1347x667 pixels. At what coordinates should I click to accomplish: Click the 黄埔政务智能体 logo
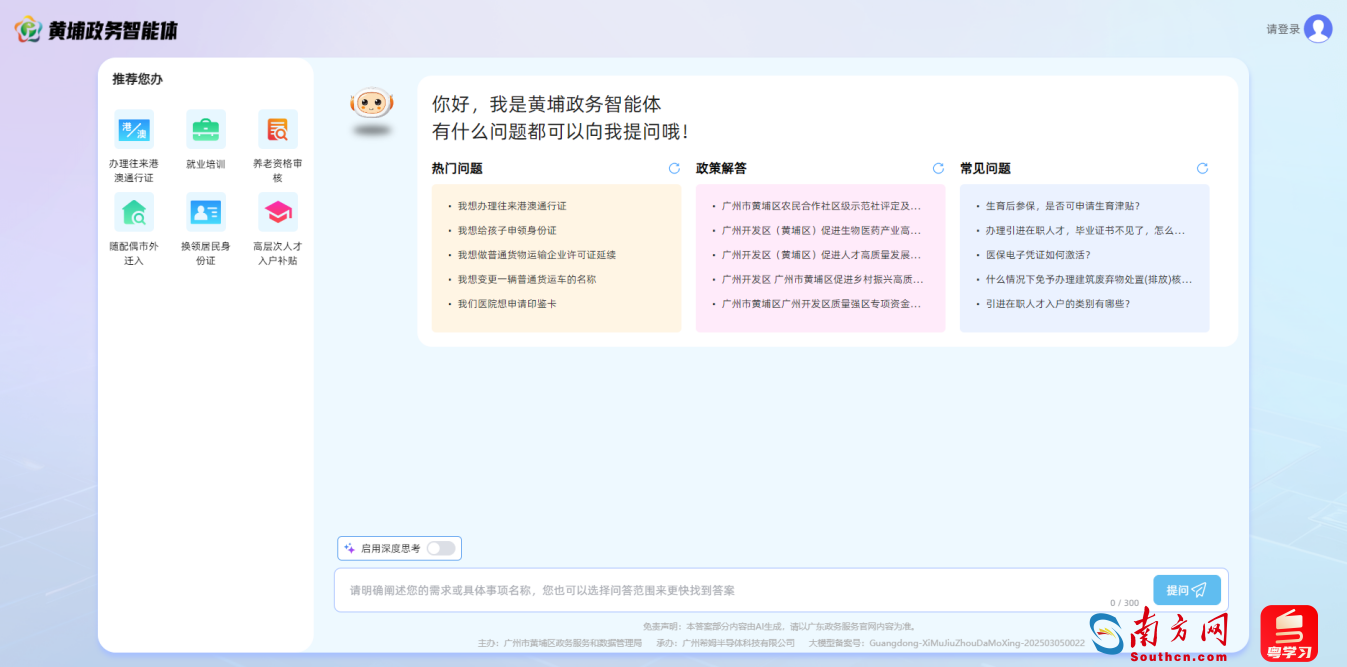pos(97,30)
